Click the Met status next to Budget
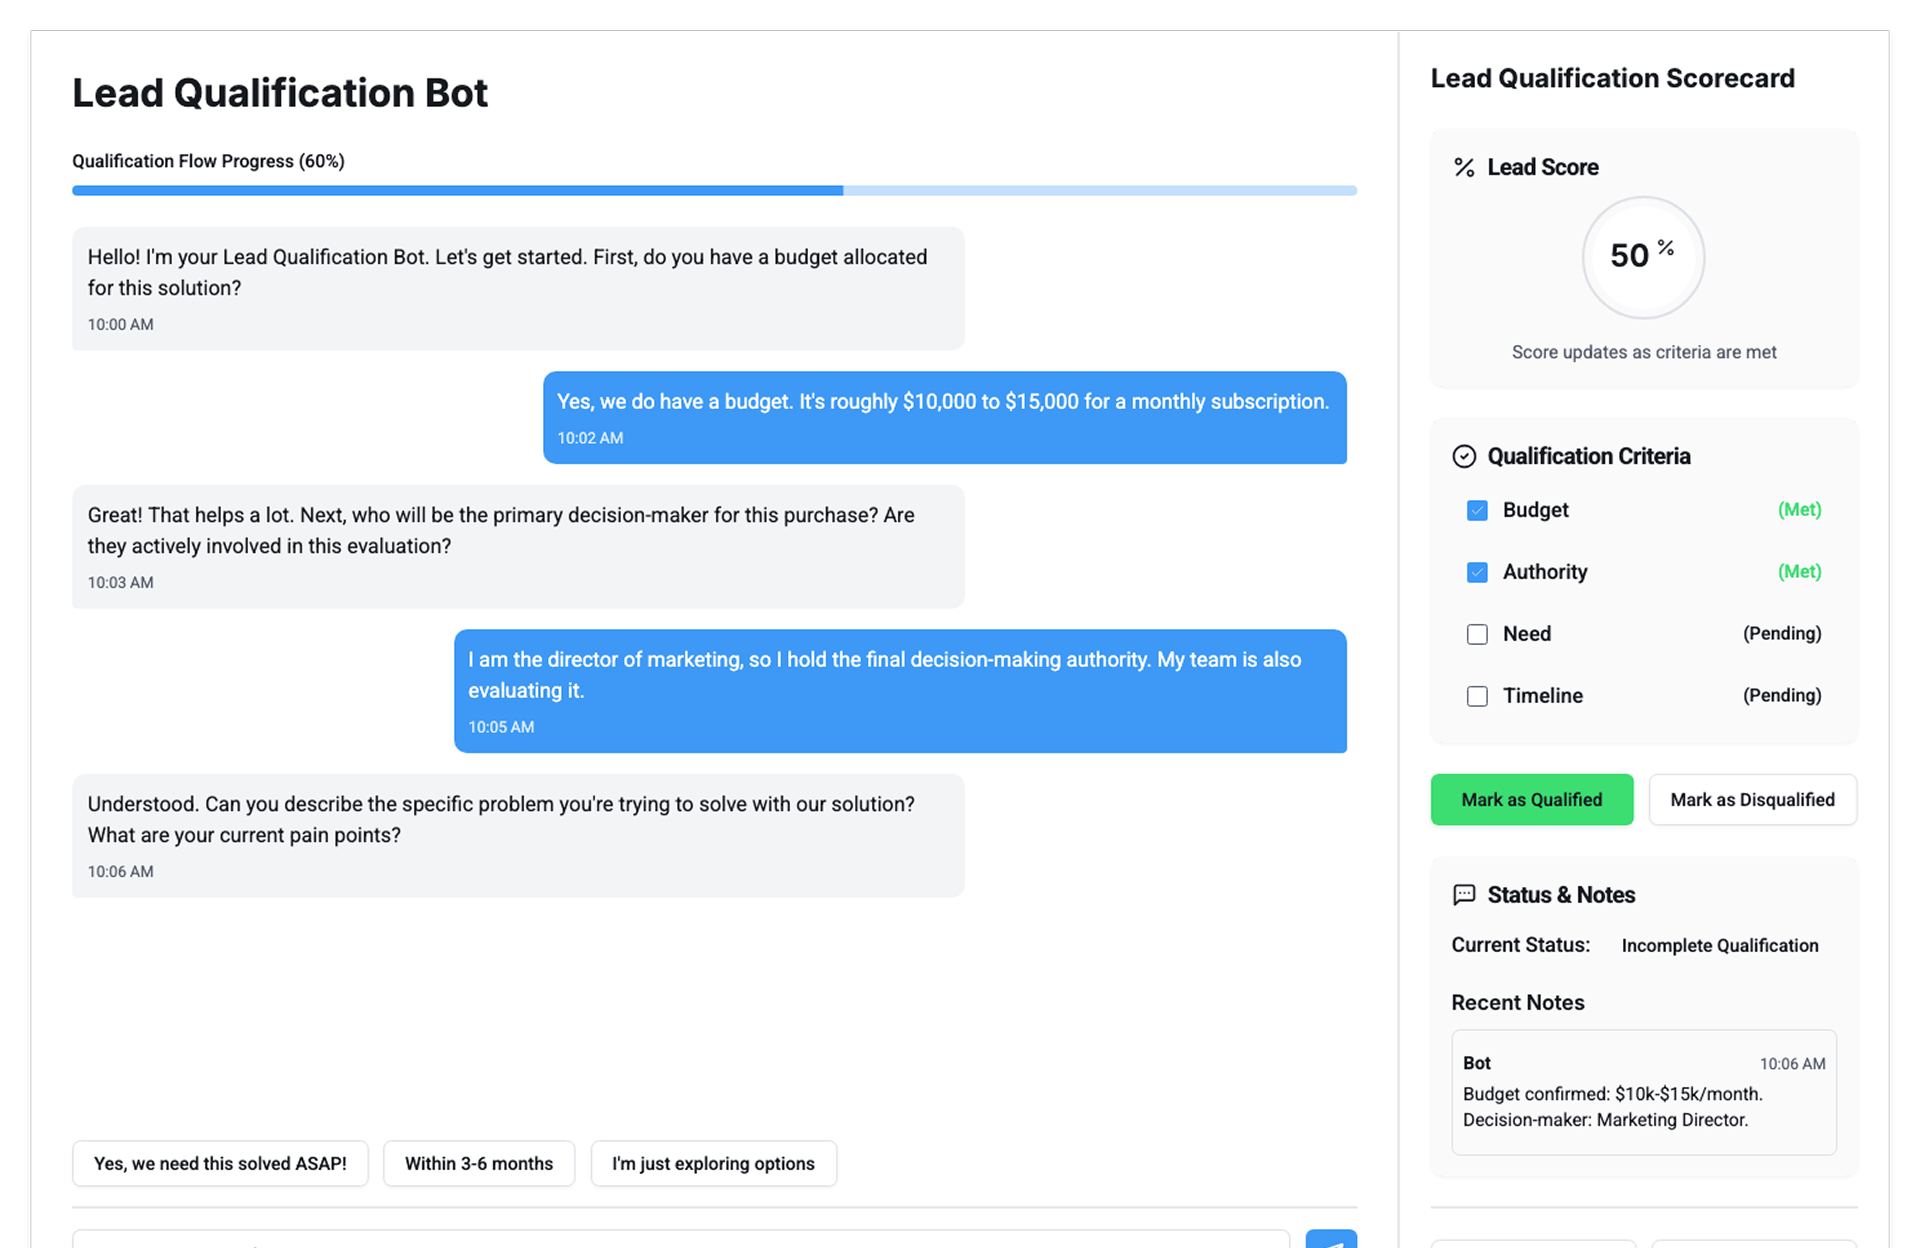The width and height of the screenshot is (1920, 1248). [x=1799, y=510]
